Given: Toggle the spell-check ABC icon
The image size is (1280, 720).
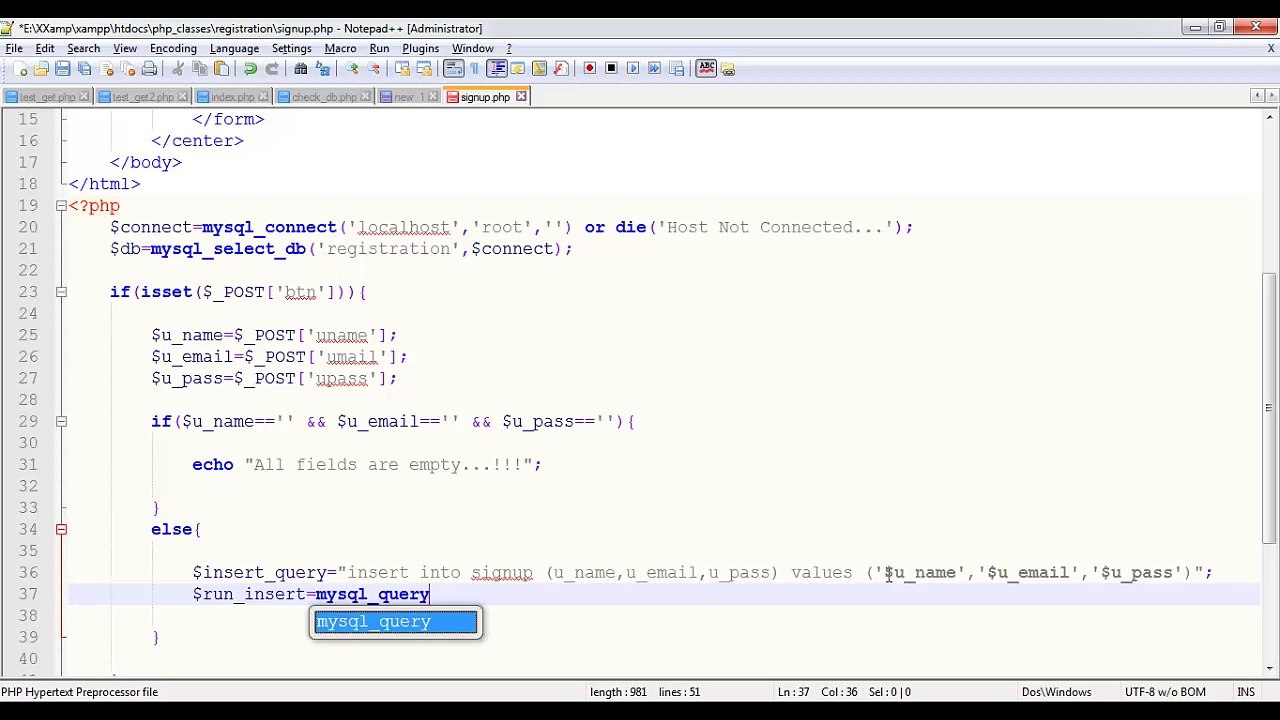Looking at the screenshot, I should [x=707, y=68].
